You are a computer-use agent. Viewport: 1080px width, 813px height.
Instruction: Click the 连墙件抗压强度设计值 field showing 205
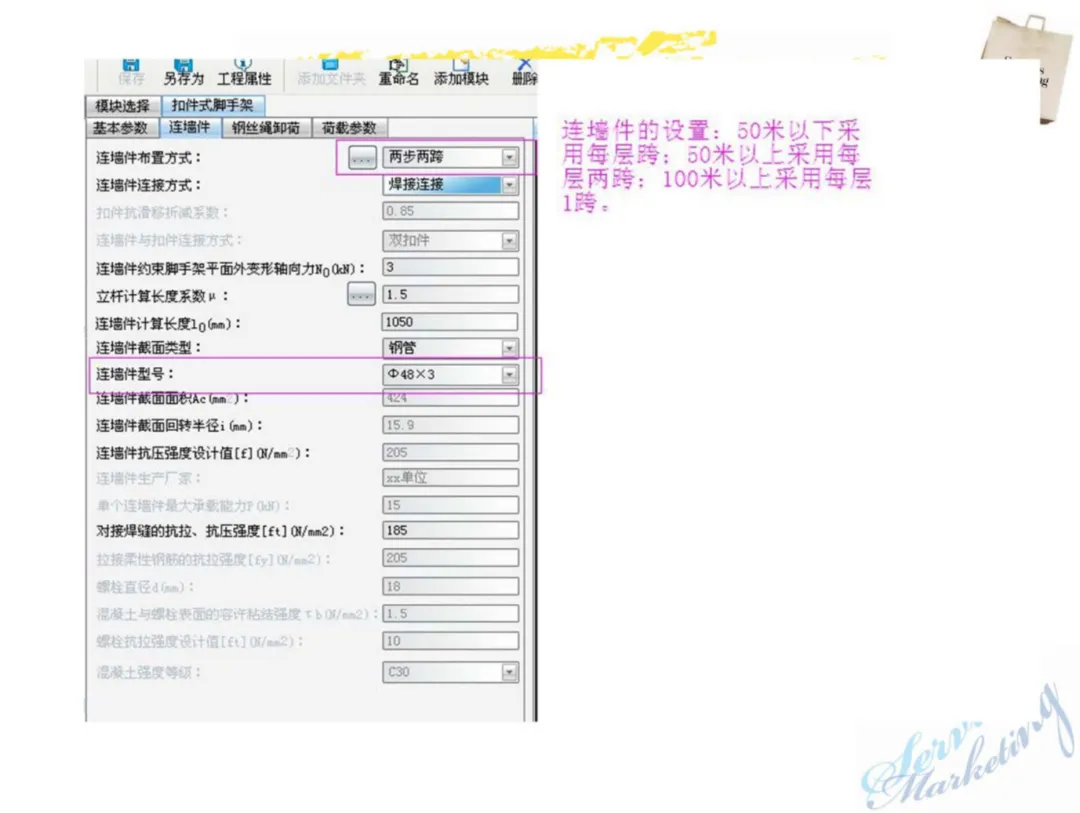(x=450, y=452)
